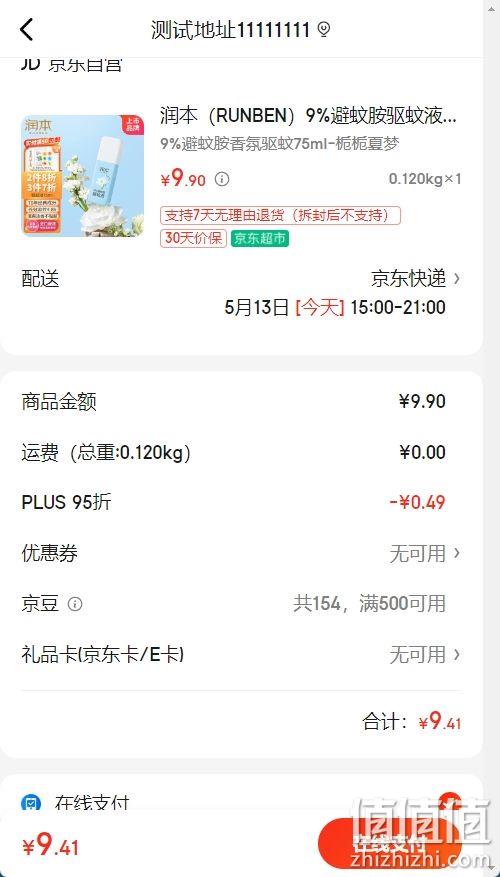Screen dimensions: 500x877
Task: Tap the PLUS 95折 discount row
Action: pos(241,502)
